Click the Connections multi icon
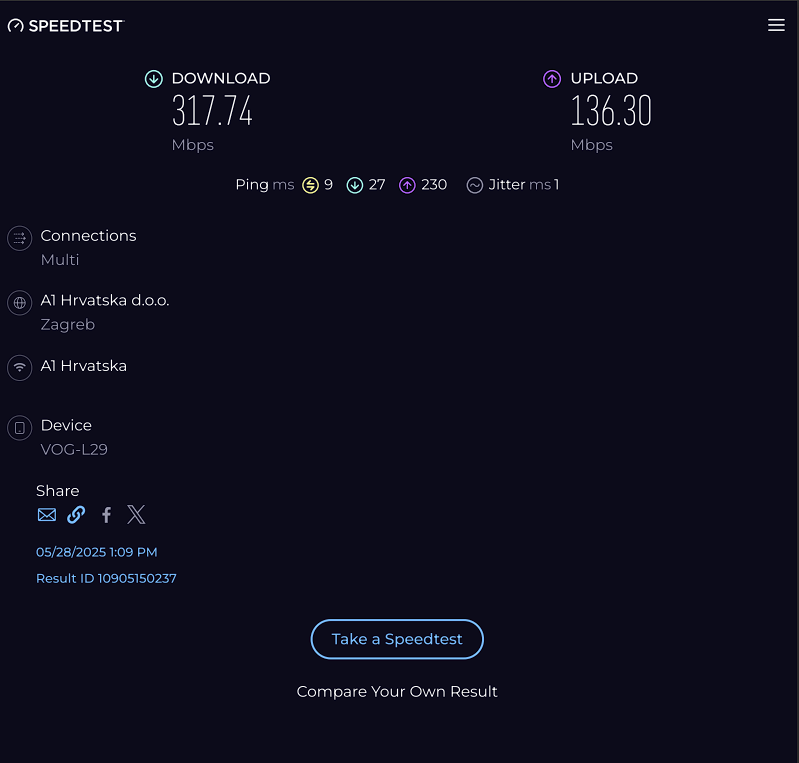 pos(19,238)
